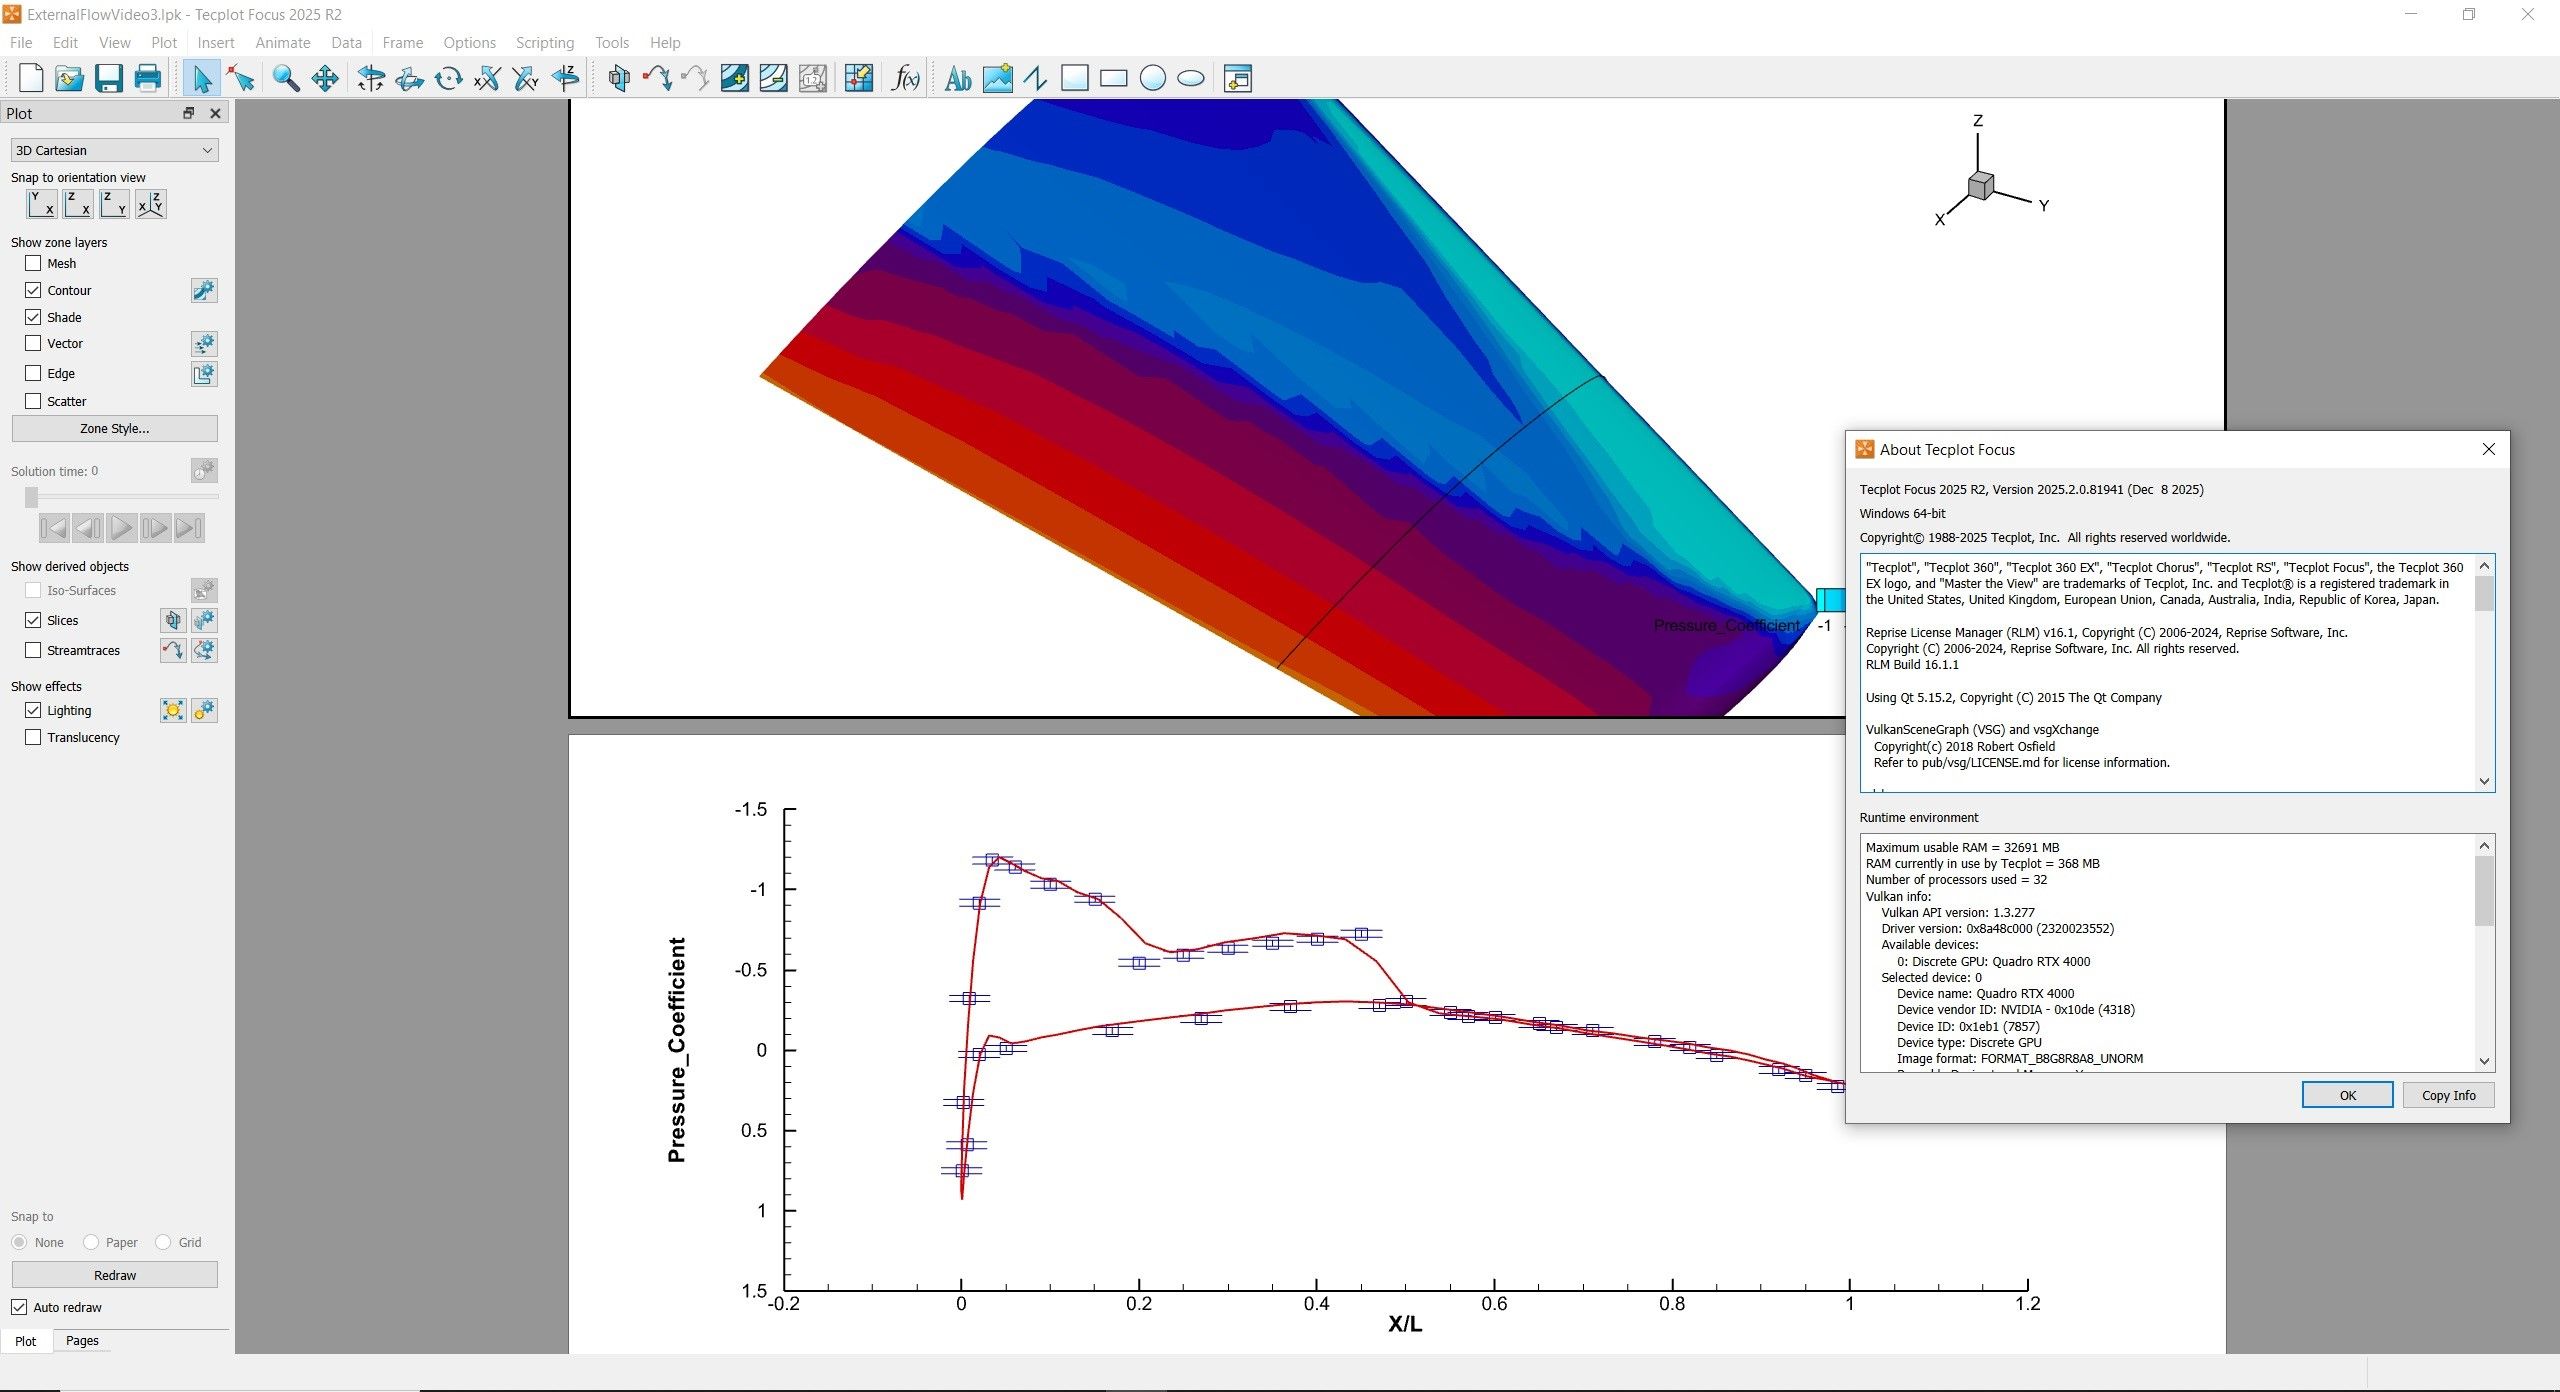Open the 3D Cartesian plot type dropdown
2560x1392 pixels.
coord(113,149)
